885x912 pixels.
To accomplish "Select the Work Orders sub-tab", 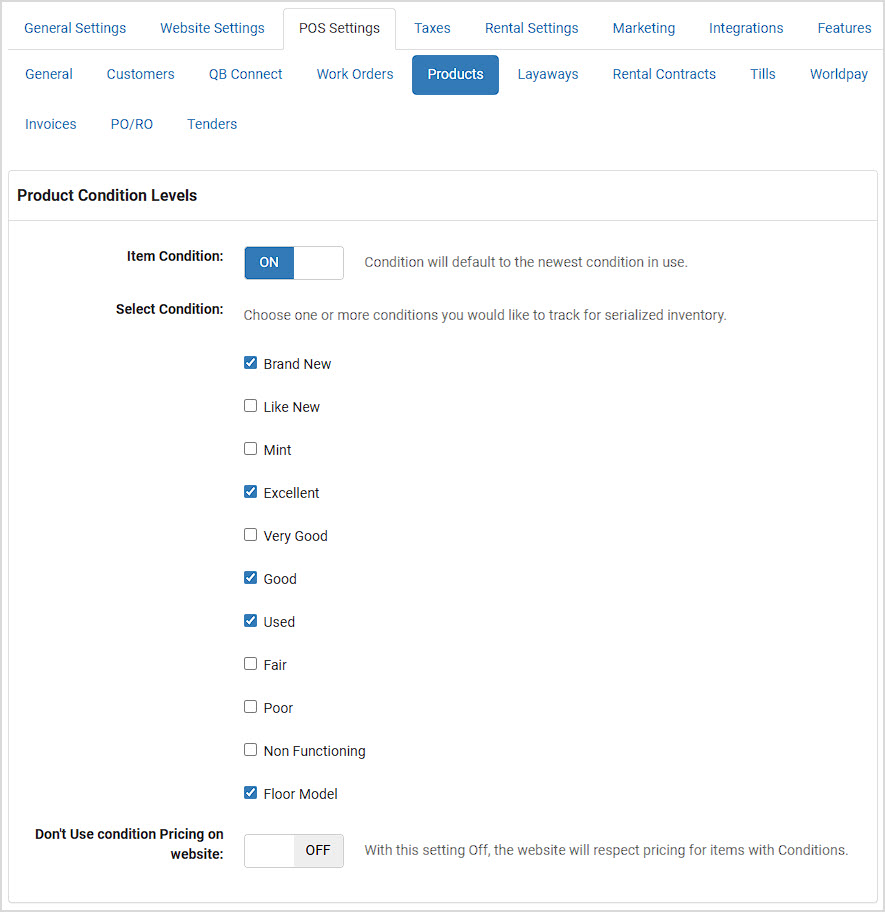I will pos(355,74).
